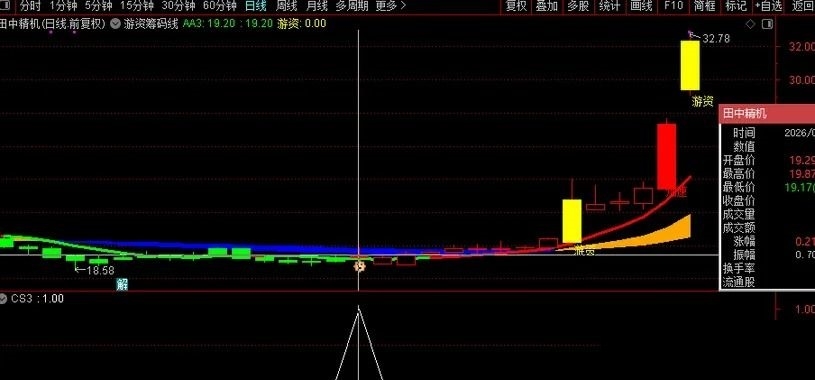Screen dimensions: 815x380
Task: Click the coin marker icon at the crosshair
Action: point(359,267)
